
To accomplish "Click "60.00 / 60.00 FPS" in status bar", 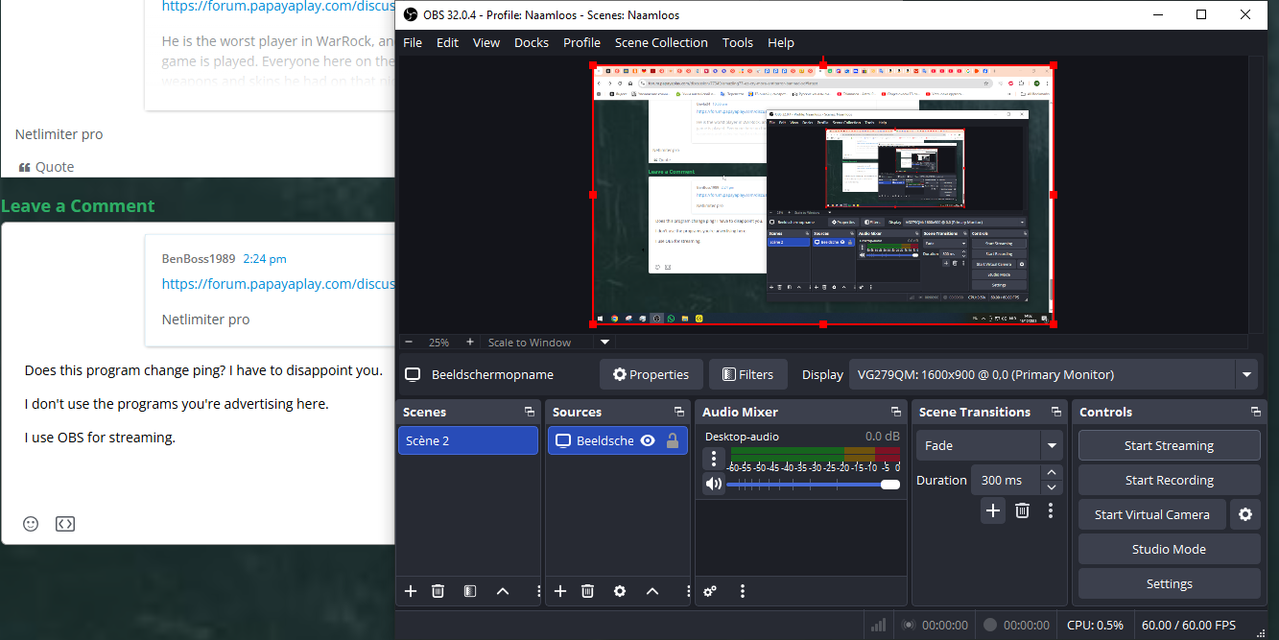I will tap(1189, 625).
